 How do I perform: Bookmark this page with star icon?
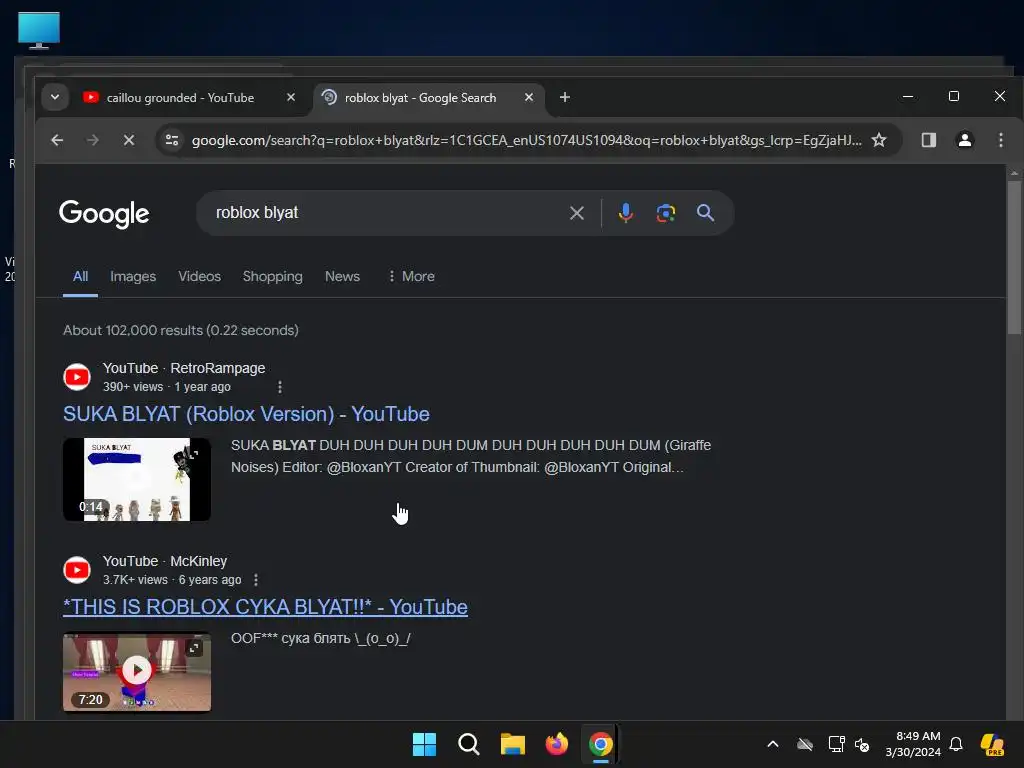point(879,140)
